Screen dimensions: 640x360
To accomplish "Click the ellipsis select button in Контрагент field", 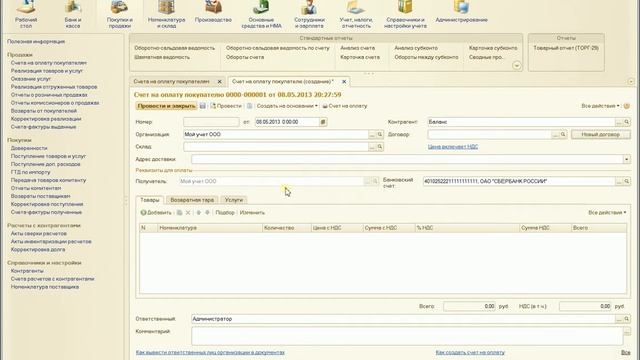I will pyautogui.click(x=619, y=122).
